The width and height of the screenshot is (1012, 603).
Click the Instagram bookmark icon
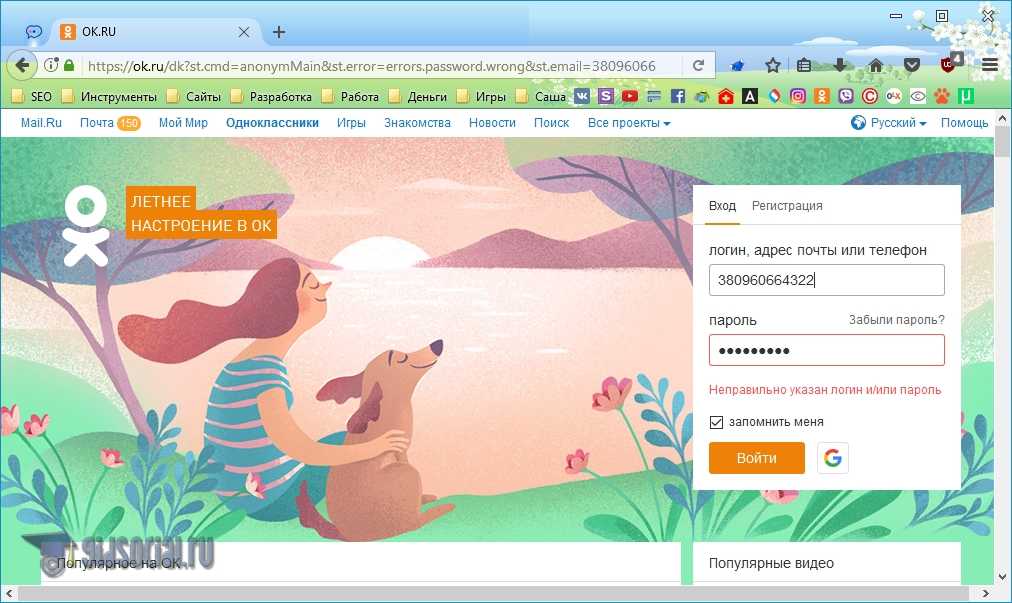[798, 97]
